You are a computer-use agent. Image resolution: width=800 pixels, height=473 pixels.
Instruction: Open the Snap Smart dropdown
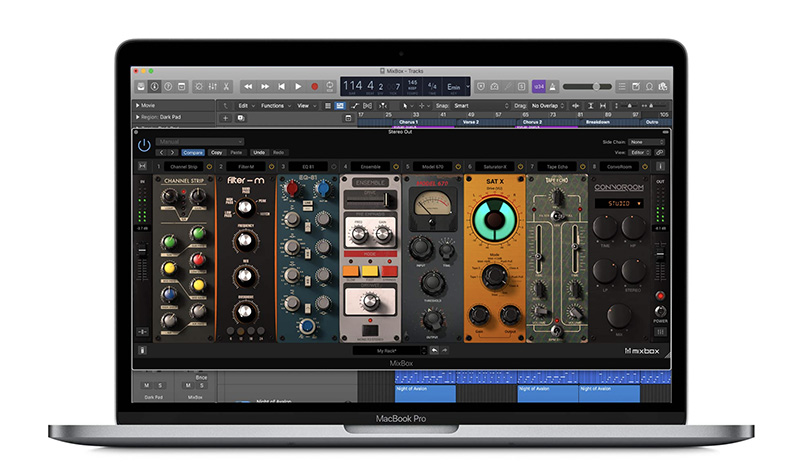(481, 106)
